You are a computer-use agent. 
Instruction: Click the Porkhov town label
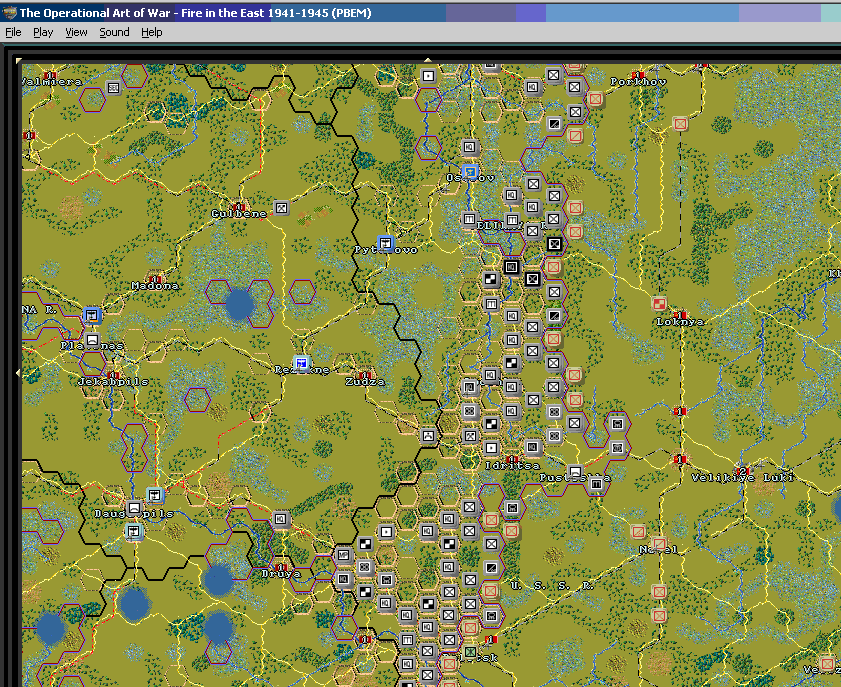pyautogui.click(x=638, y=82)
